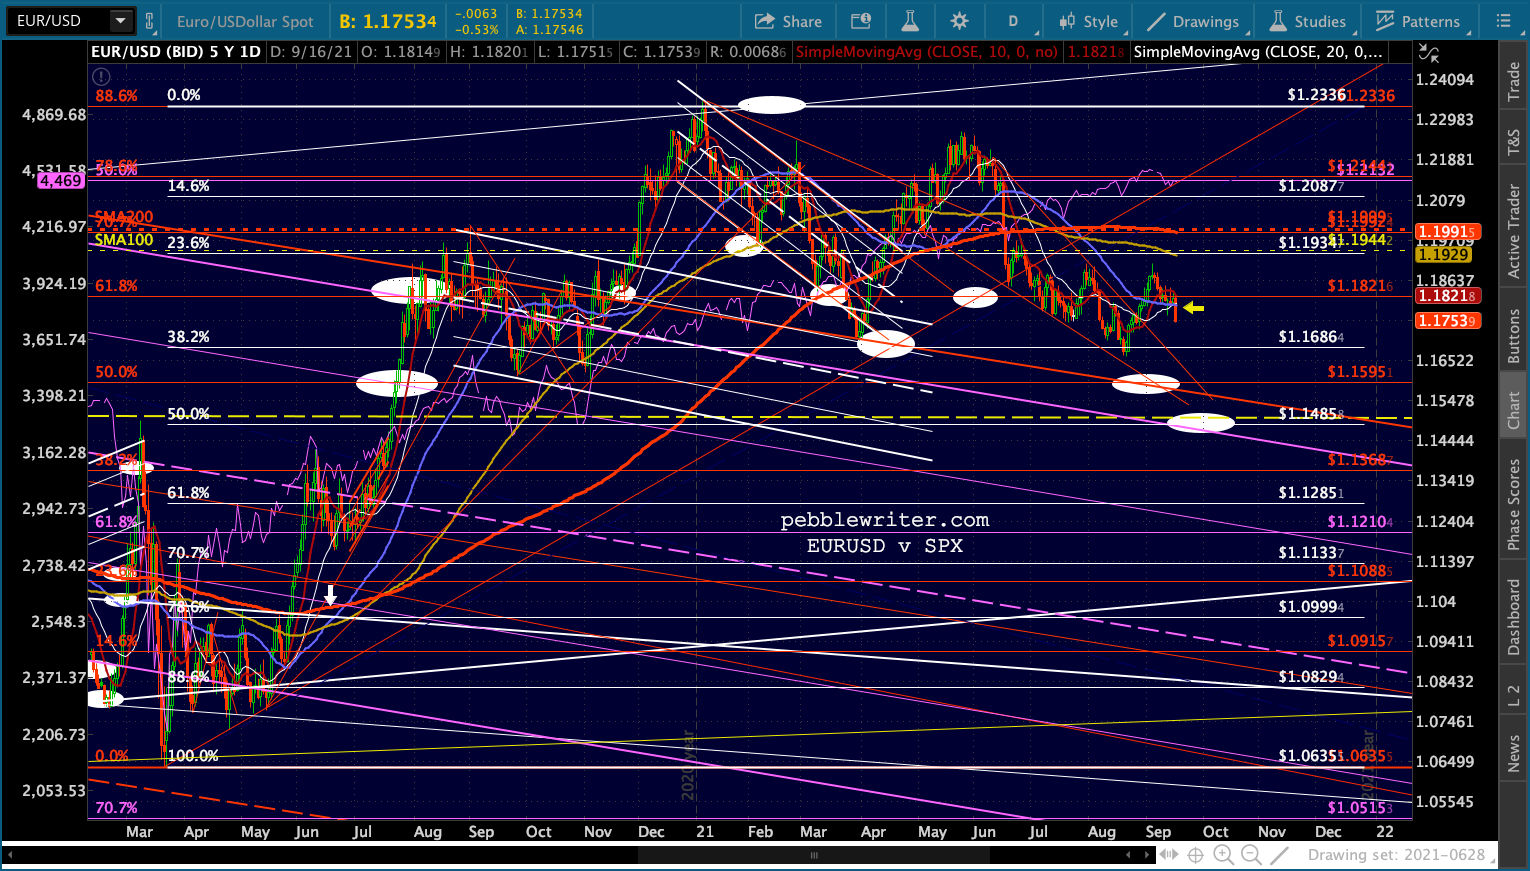Open the list menu icon at top right
Image resolution: width=1530 pixels, height=871 pixels.
point(1503,21)
